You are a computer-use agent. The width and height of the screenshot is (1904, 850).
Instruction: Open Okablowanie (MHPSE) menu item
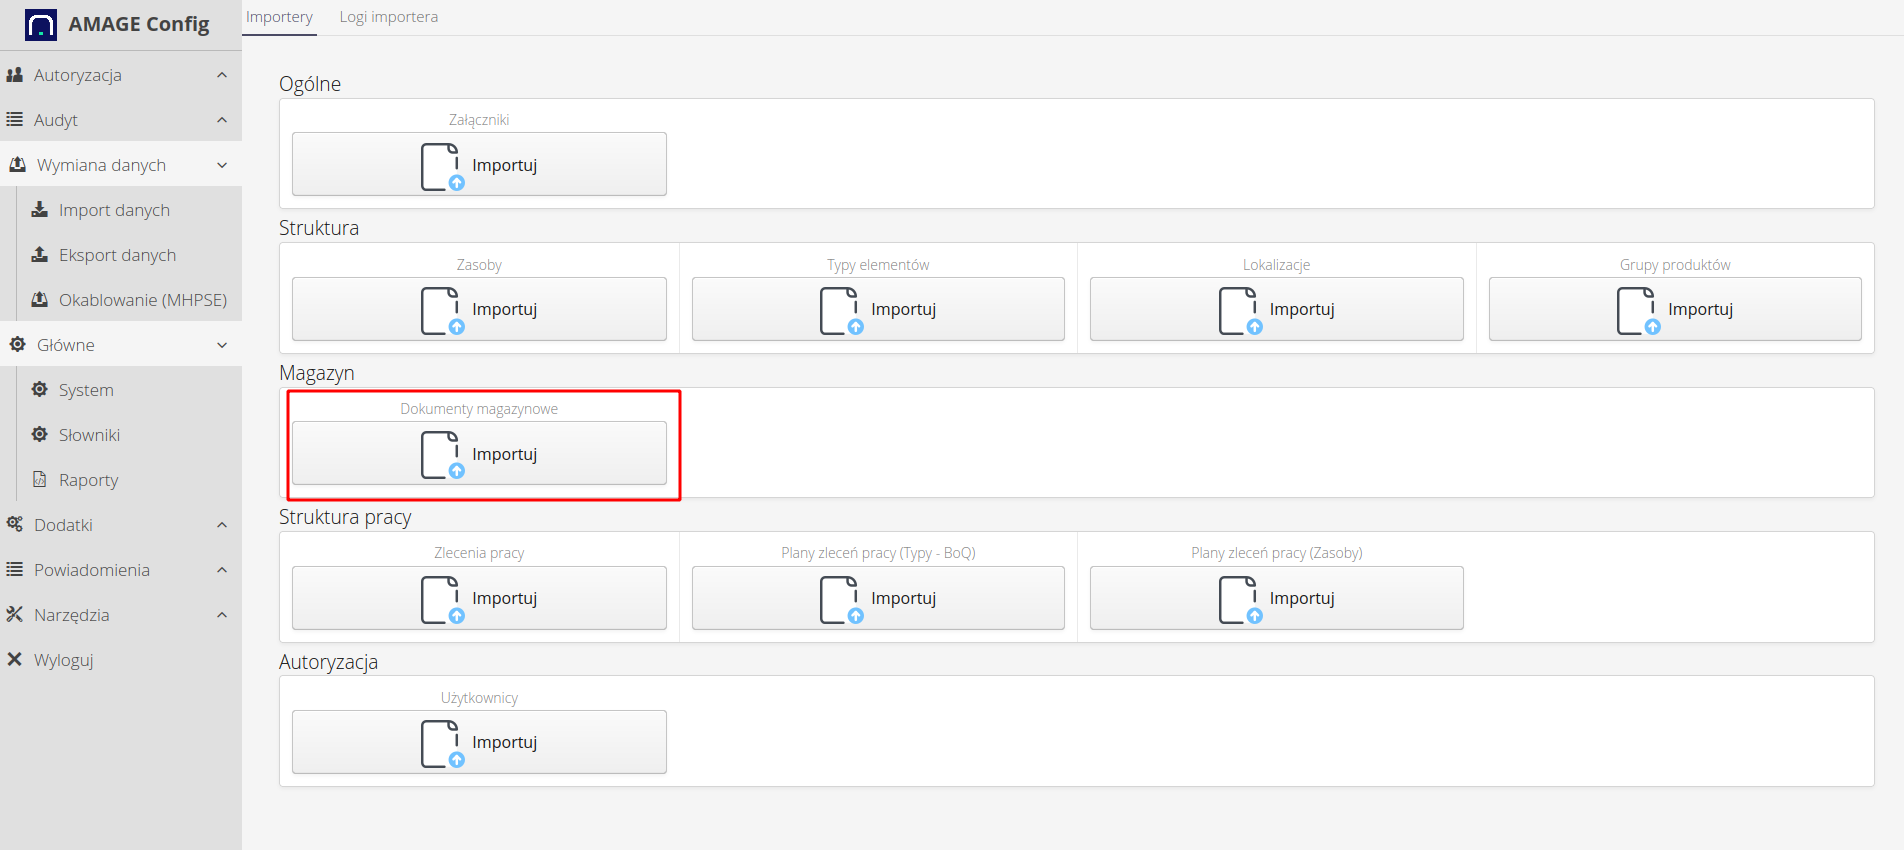pos(142,300)
